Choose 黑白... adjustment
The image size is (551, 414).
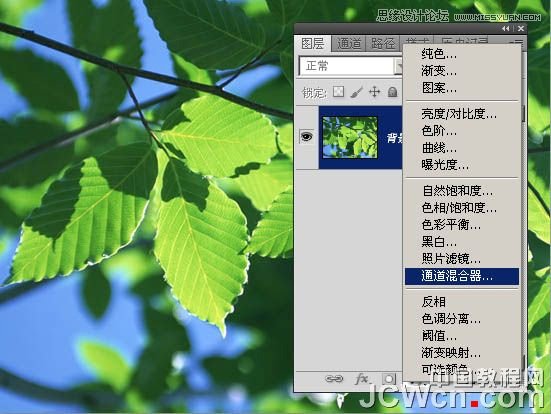pyautogui.click(x=462, y=242)
